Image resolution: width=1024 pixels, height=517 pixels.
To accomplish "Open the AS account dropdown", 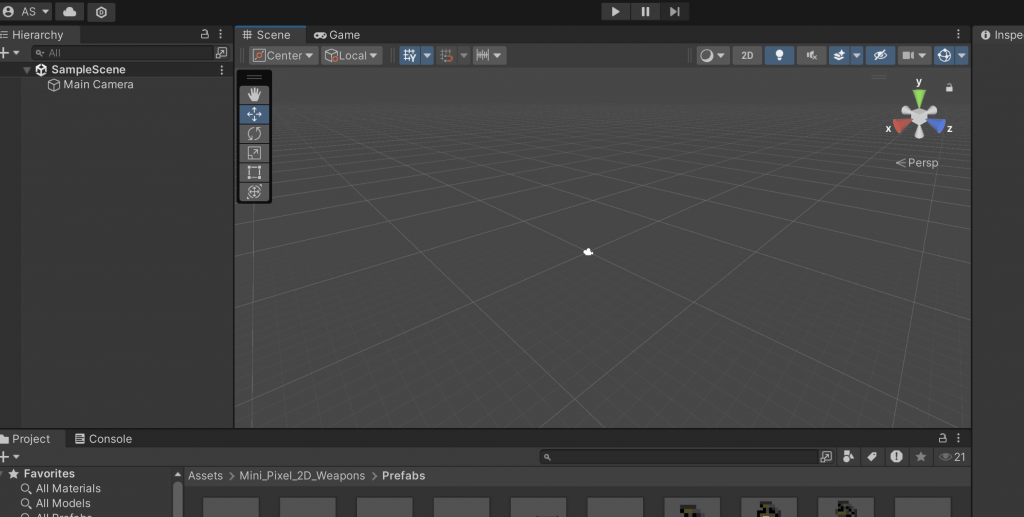I will click(x=26, y=12).
